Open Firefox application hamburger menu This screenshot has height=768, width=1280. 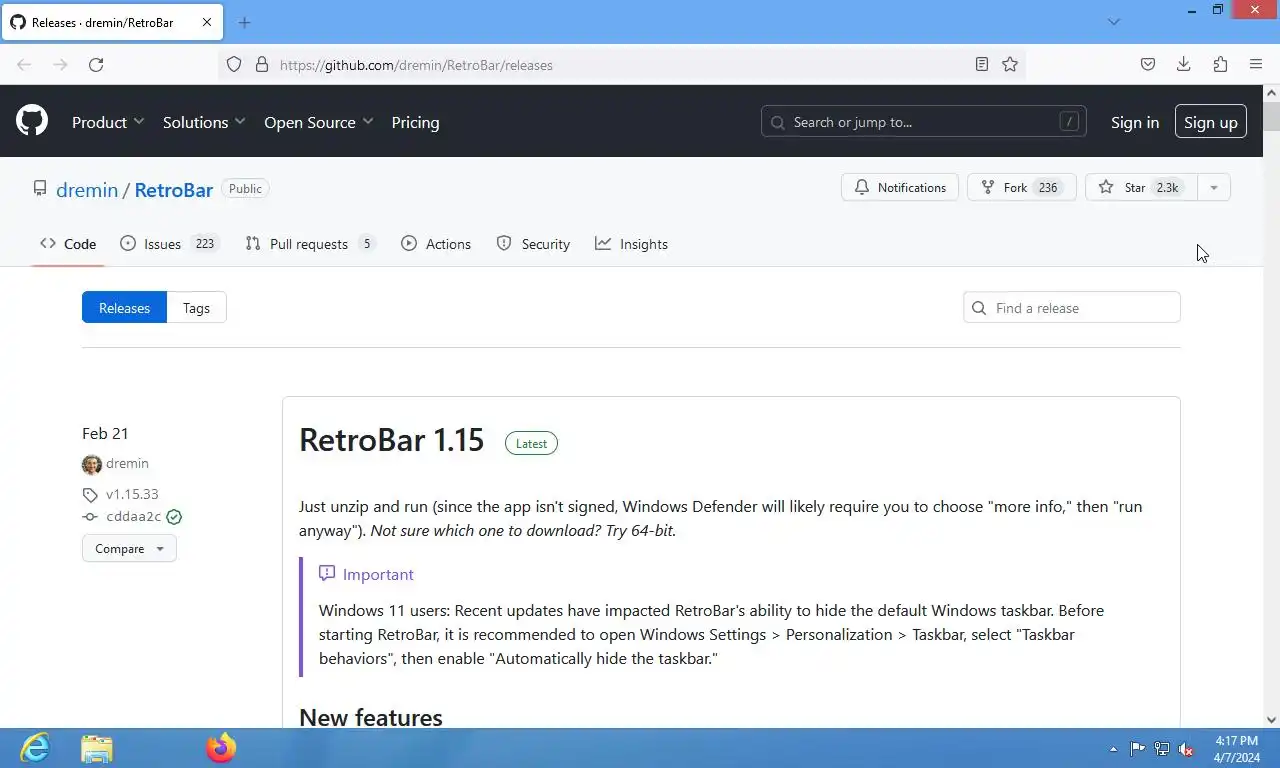1256,64
